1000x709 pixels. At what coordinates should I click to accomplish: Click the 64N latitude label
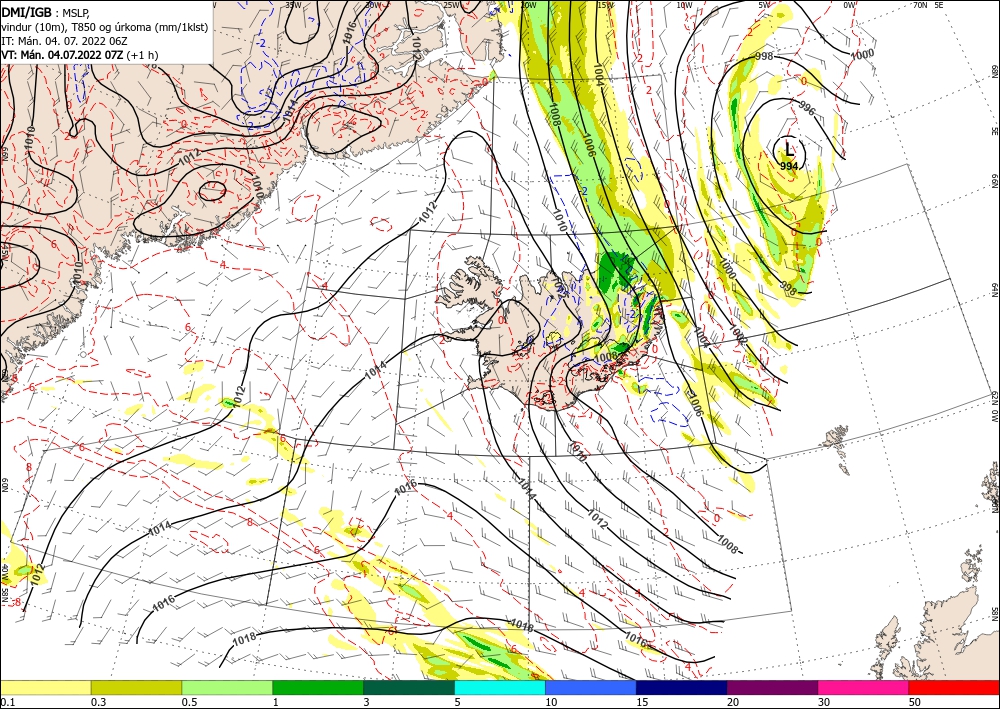(x=994, y=289)
